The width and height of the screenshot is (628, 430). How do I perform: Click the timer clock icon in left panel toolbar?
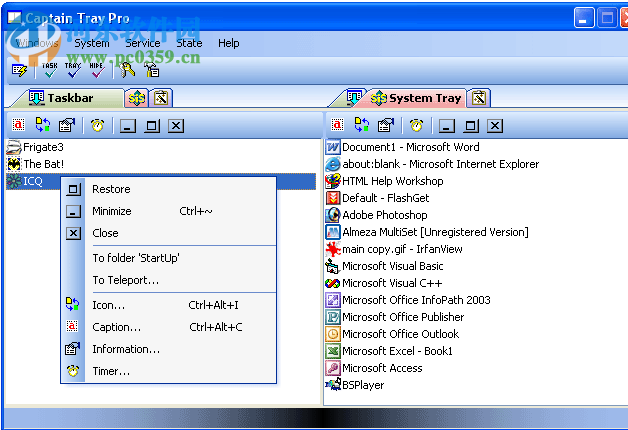[97, 125]
